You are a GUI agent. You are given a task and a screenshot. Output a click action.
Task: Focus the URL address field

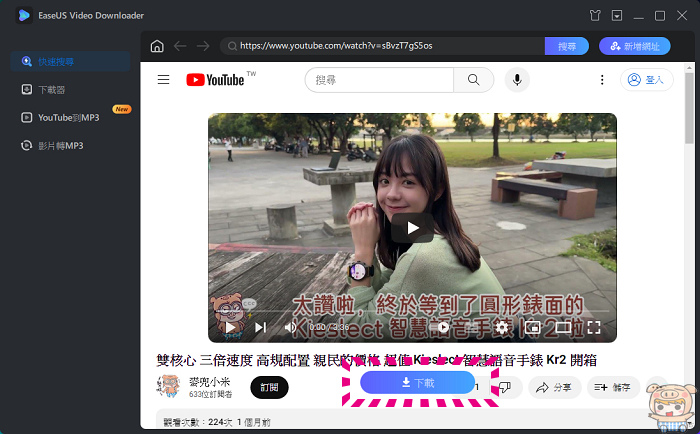382,46
